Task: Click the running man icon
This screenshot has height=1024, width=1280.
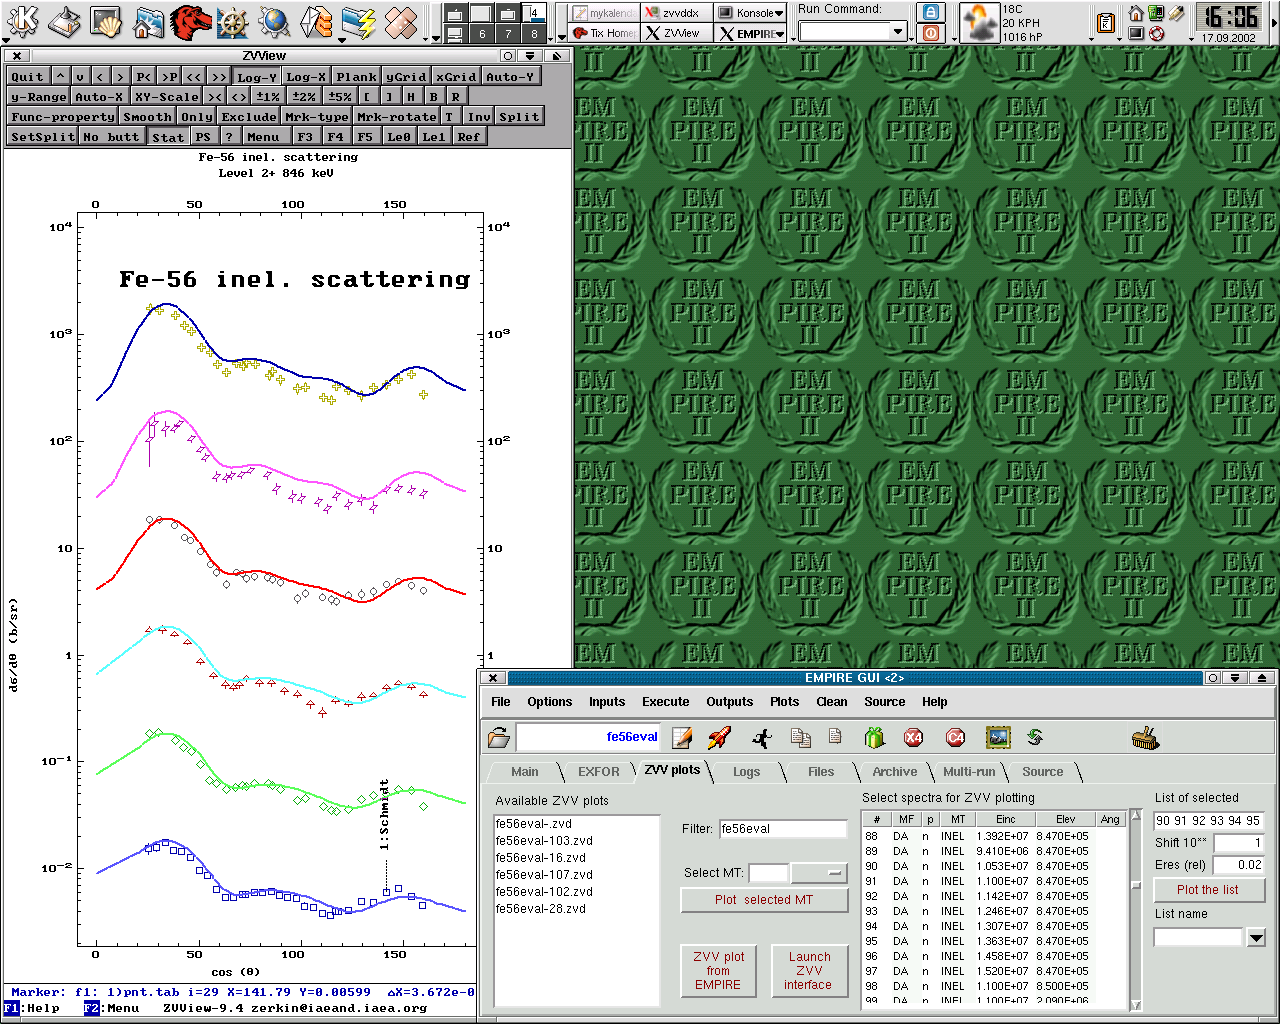Action: [762, 738]
